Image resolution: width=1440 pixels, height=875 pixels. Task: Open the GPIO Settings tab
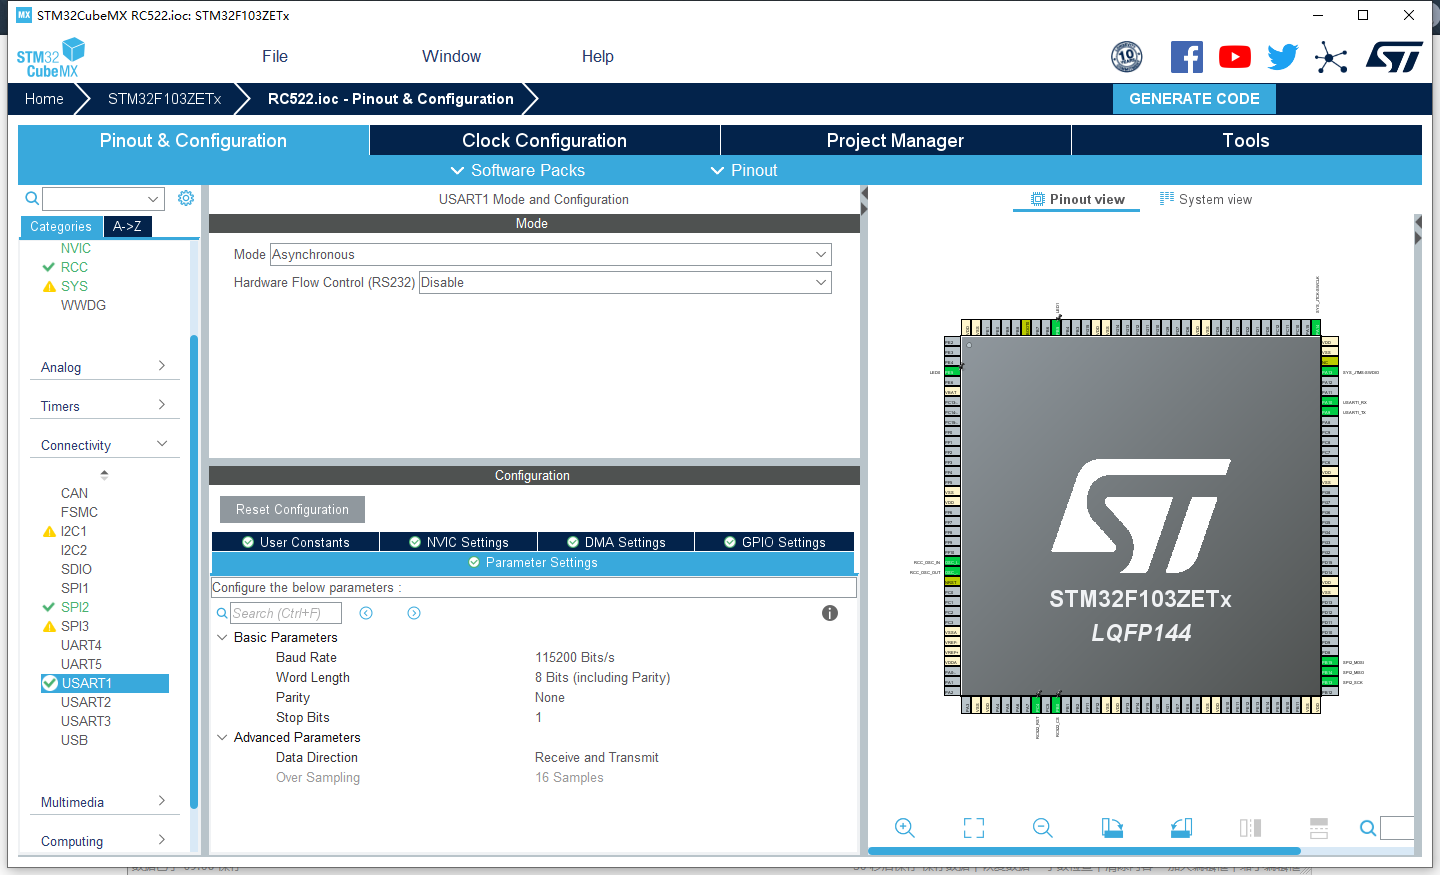click(x=775, y=542)
